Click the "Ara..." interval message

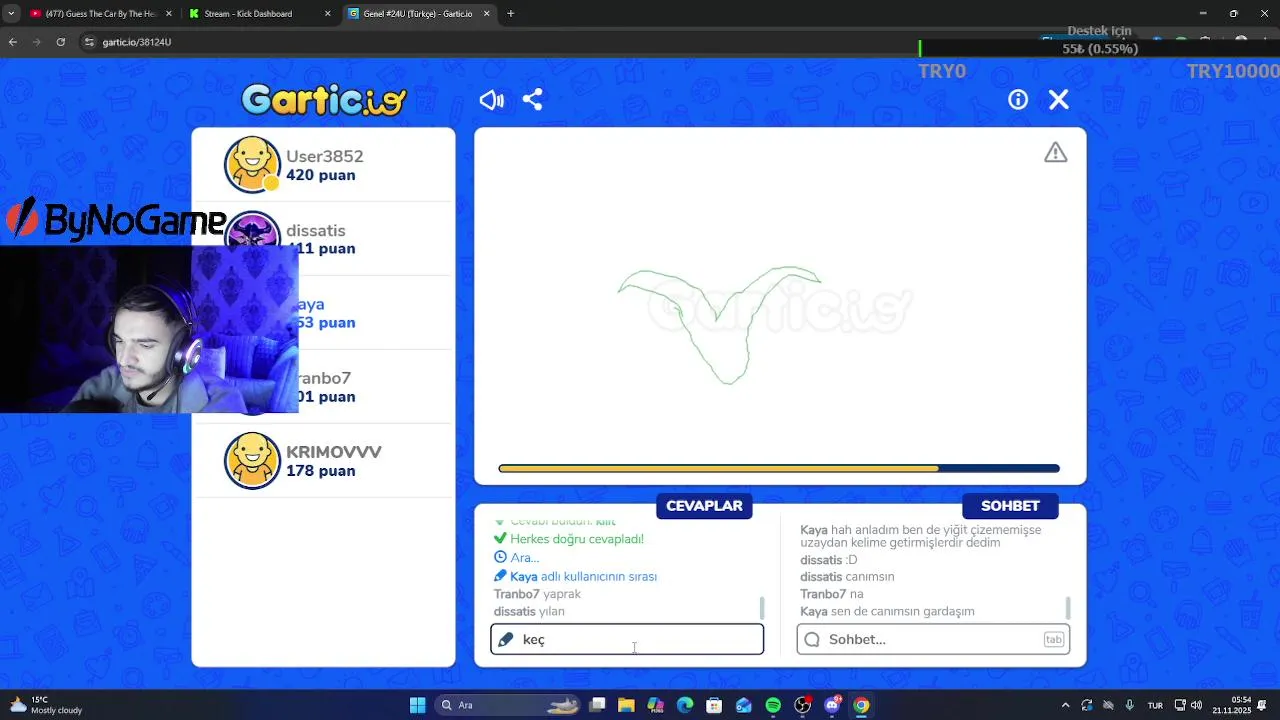click(x=517, y=557)
